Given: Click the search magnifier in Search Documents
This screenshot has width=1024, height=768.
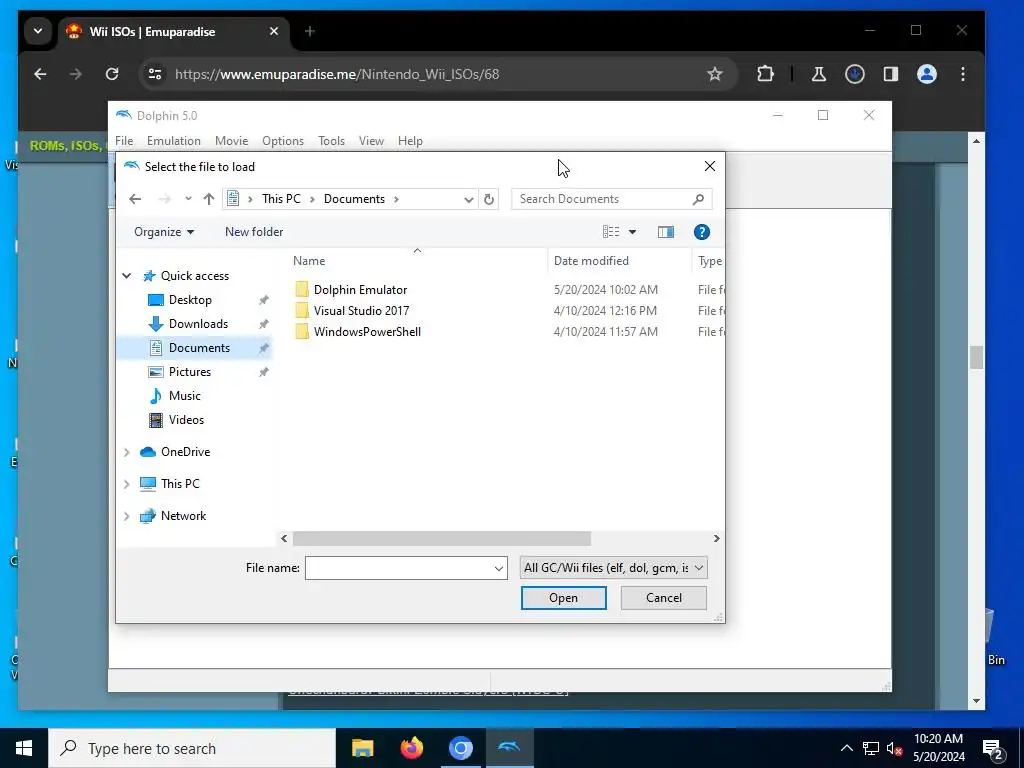Looking at the screenshot, I should click(698, 199).
